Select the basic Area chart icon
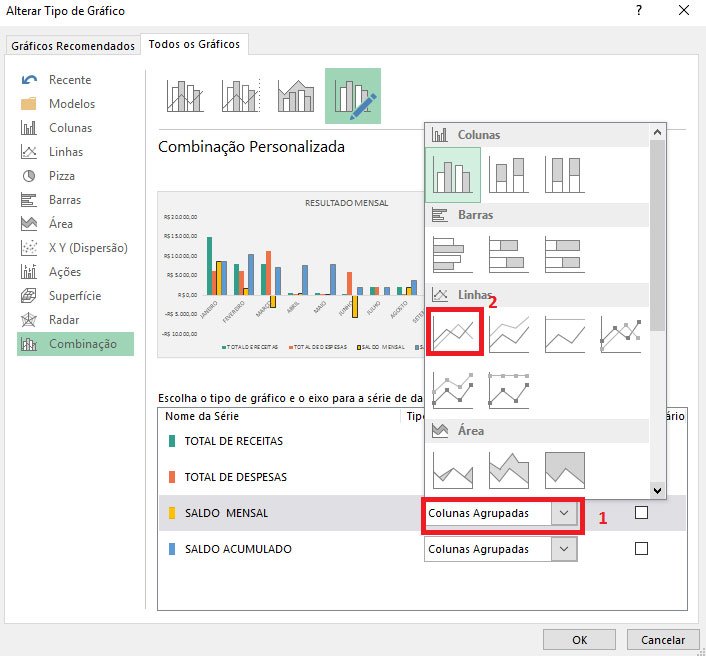Screen dimensions: 706x656 pos(453,468)
